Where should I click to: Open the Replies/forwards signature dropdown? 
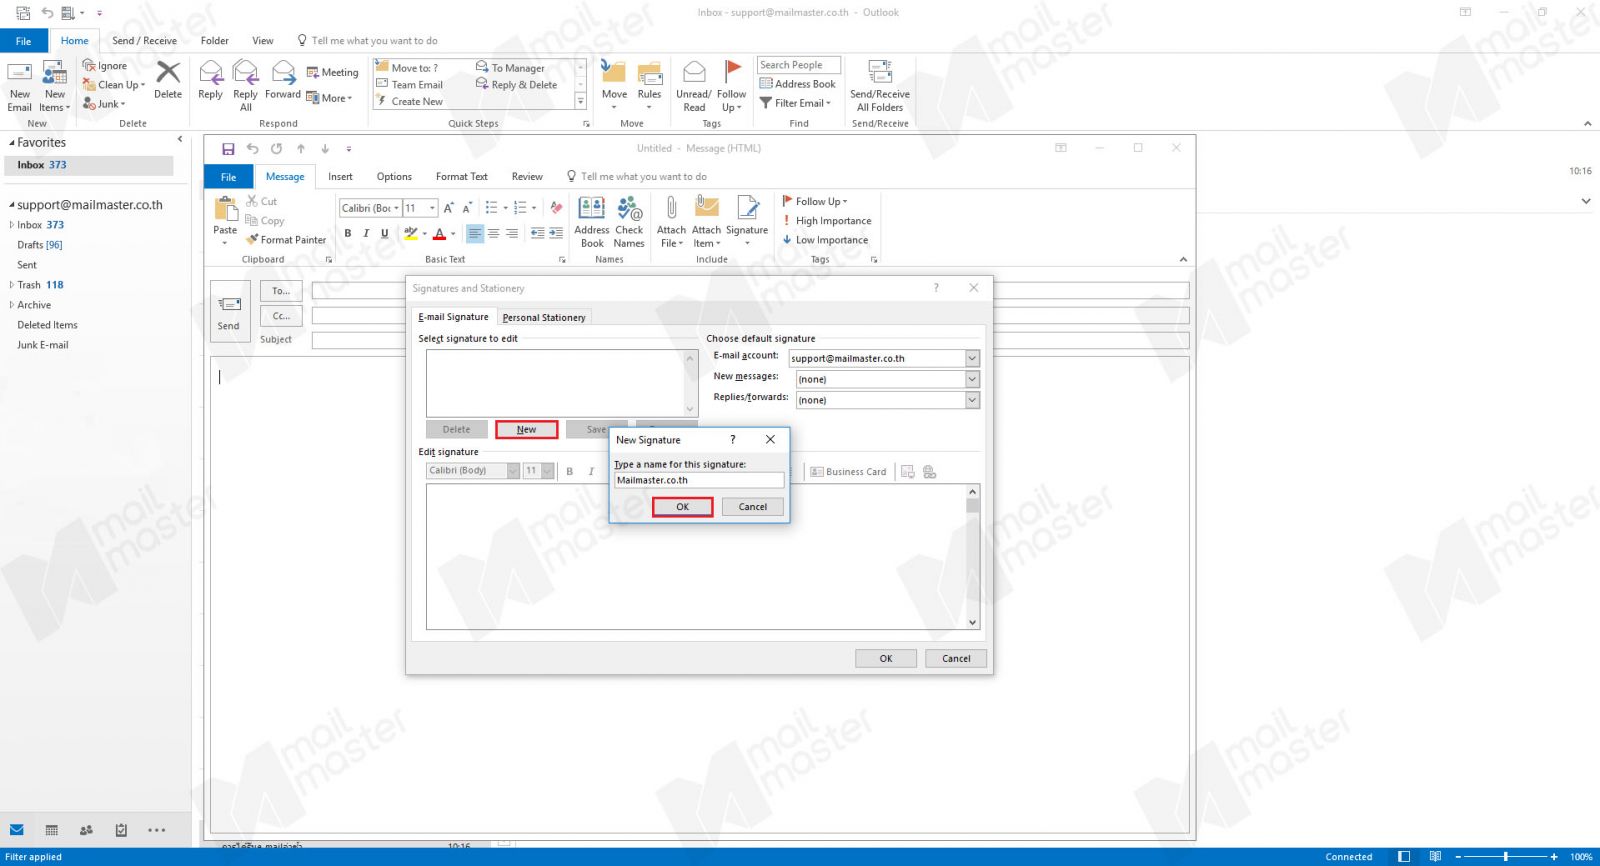point(971,401)
